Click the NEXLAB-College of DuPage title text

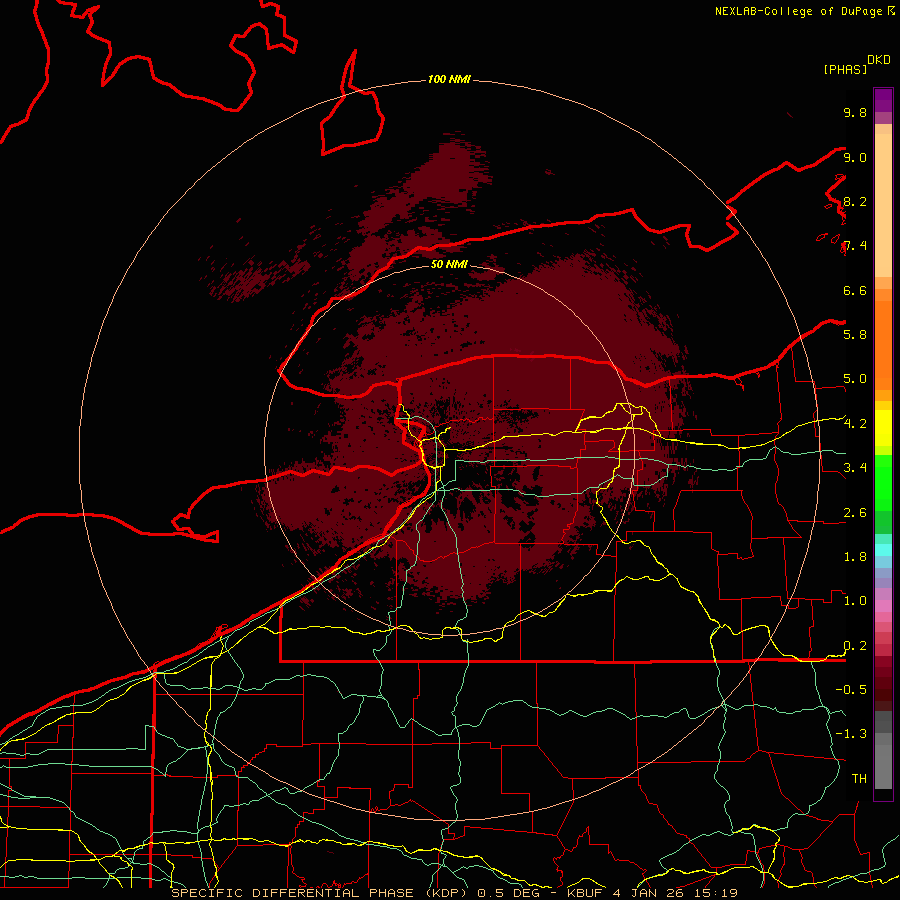pyautogui.click(x=798, y=11)
